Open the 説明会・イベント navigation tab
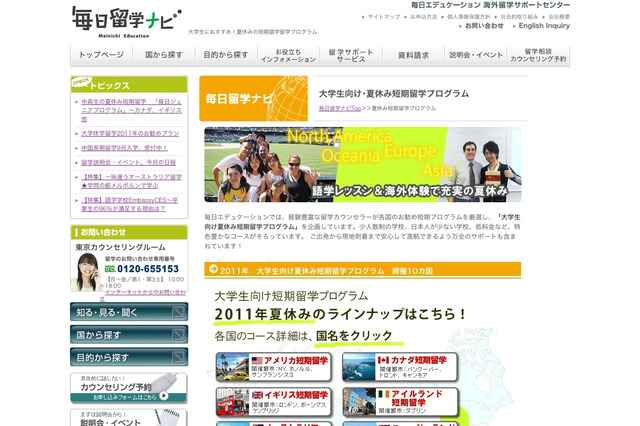 pyautogui.click(x=476, y=55)
